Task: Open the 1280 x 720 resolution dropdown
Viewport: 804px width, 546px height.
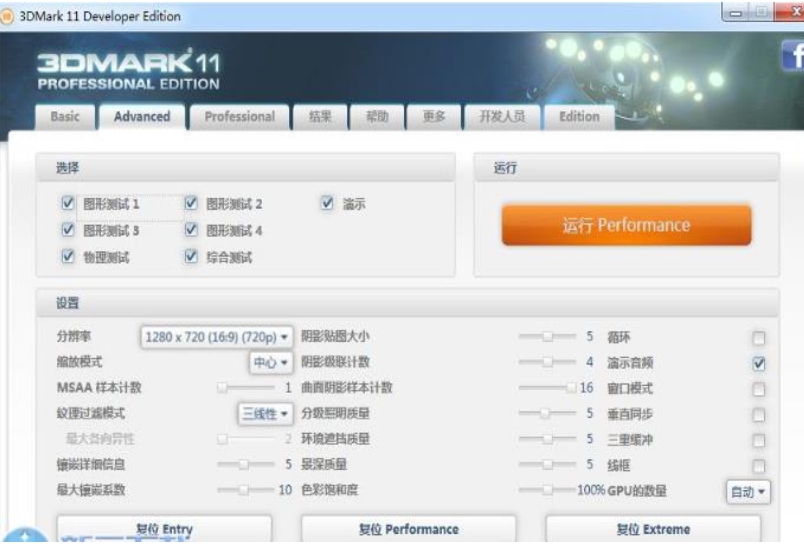Action: point(217,337)
